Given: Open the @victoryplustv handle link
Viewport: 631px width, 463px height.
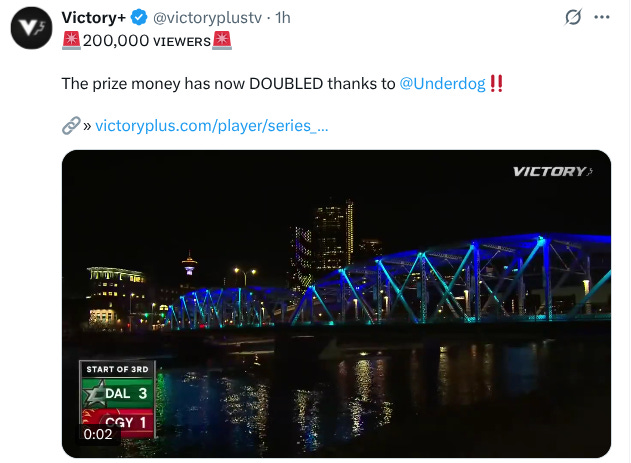Looking at the screenshot, I should 207,18.
